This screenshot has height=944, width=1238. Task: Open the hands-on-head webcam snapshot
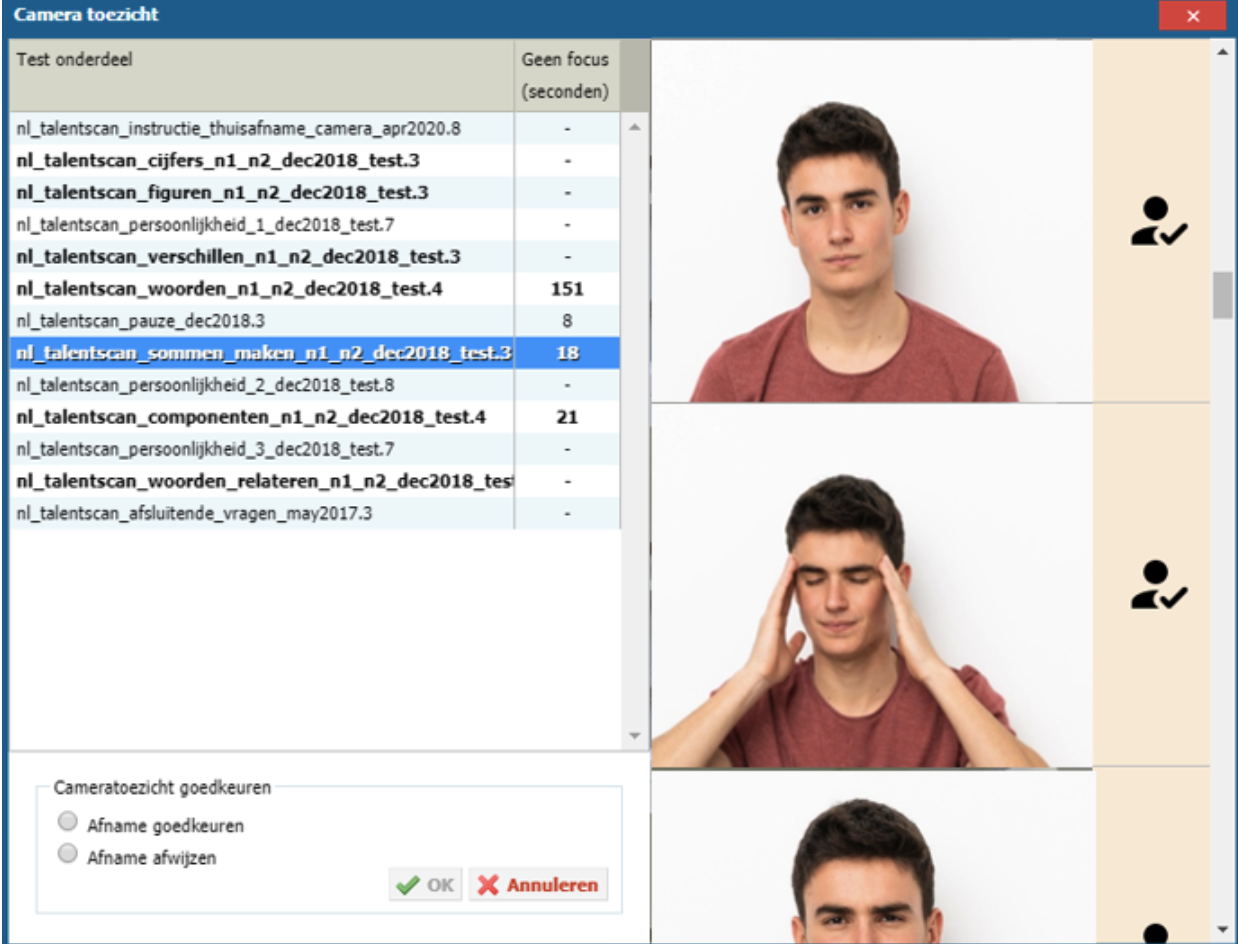click(x=871, y=586)
